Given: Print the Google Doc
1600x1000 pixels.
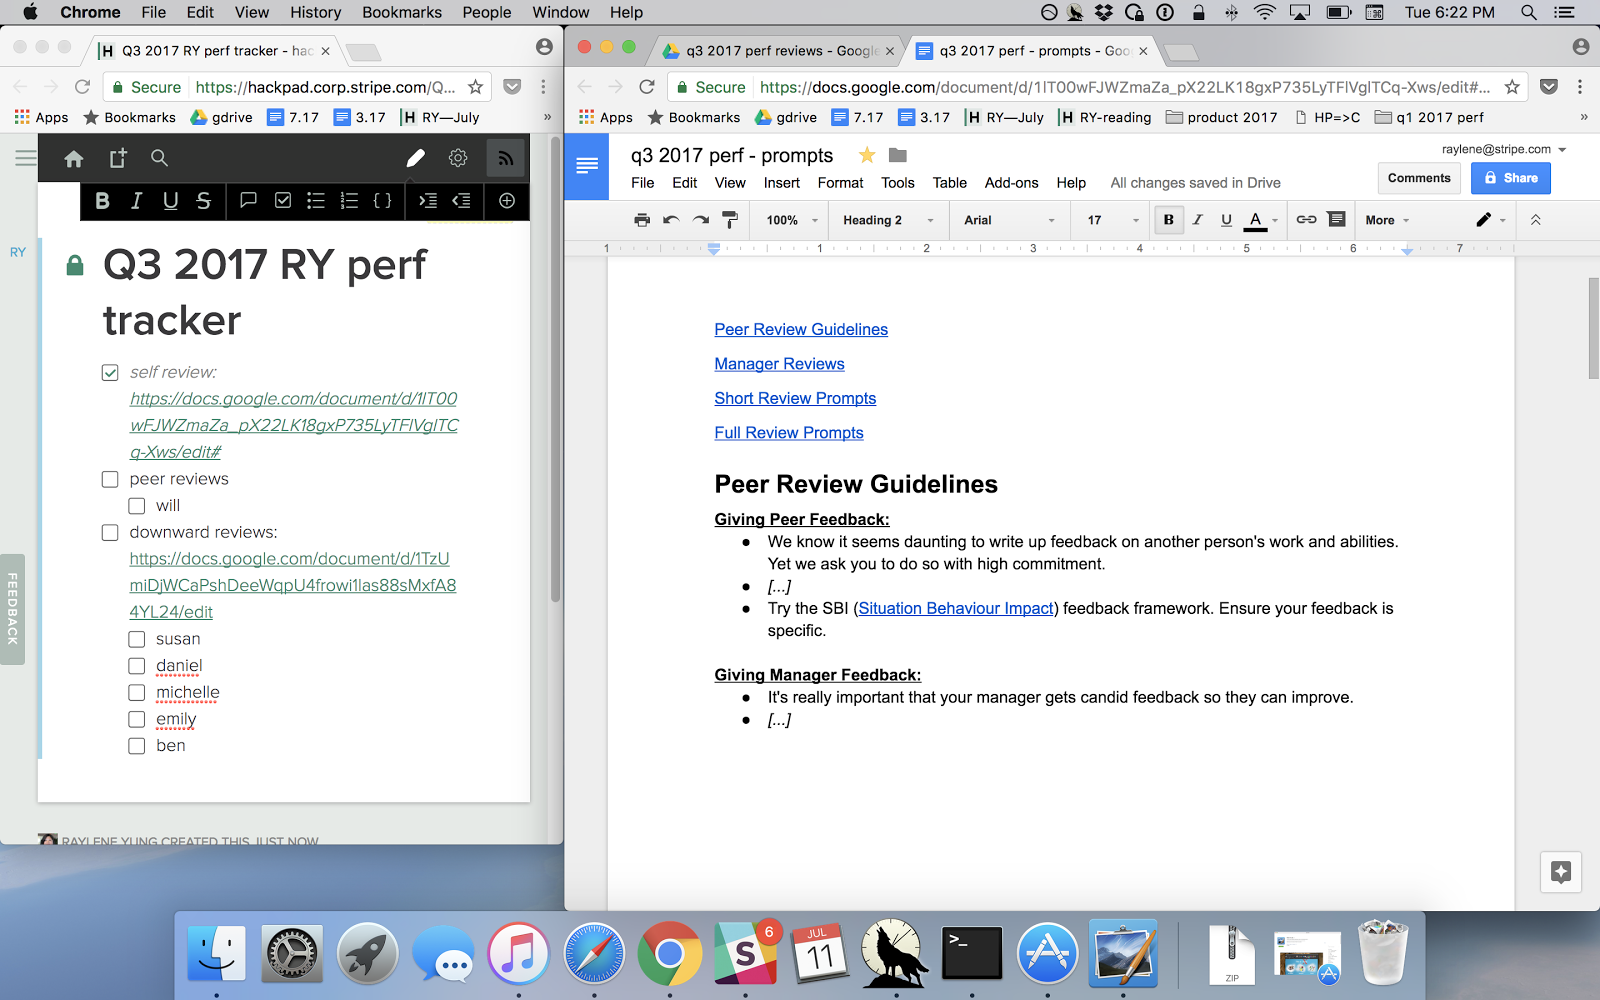Looking at the screenshot, I should 642,220.
